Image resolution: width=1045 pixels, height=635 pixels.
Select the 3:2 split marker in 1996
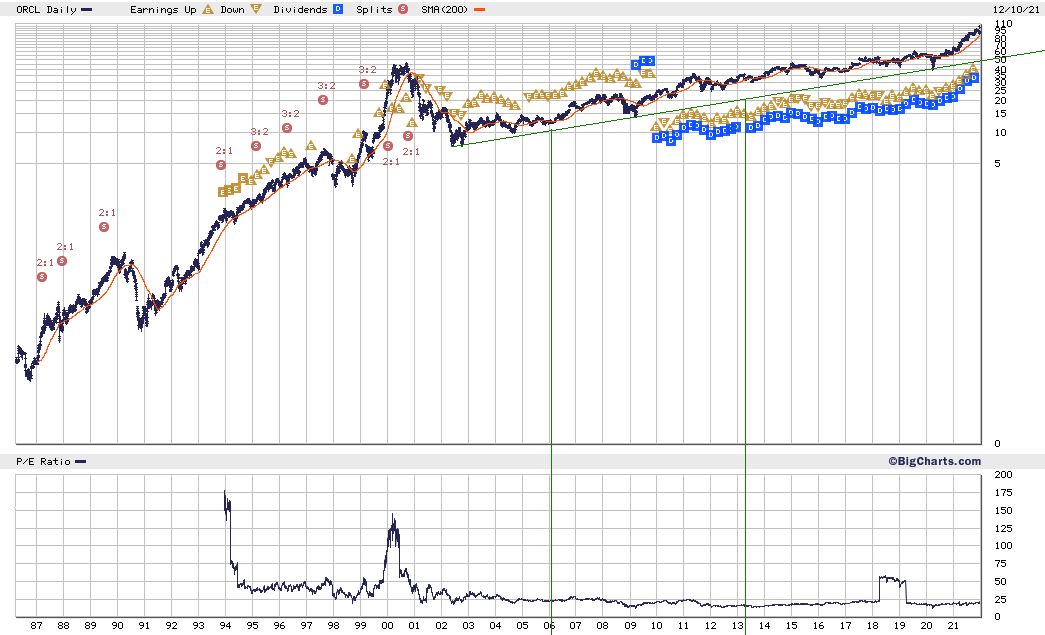[x=287, y=127]
